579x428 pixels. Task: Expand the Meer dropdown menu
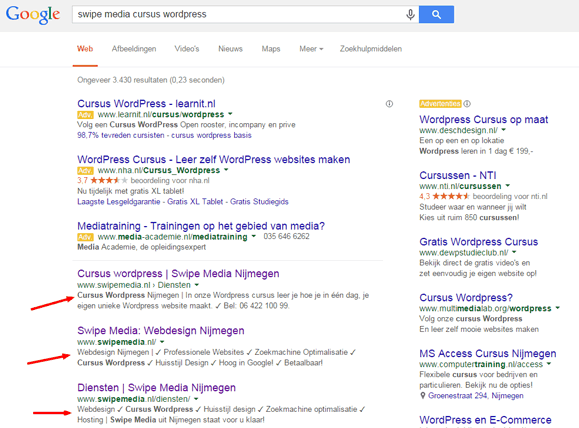coord(311,49)
